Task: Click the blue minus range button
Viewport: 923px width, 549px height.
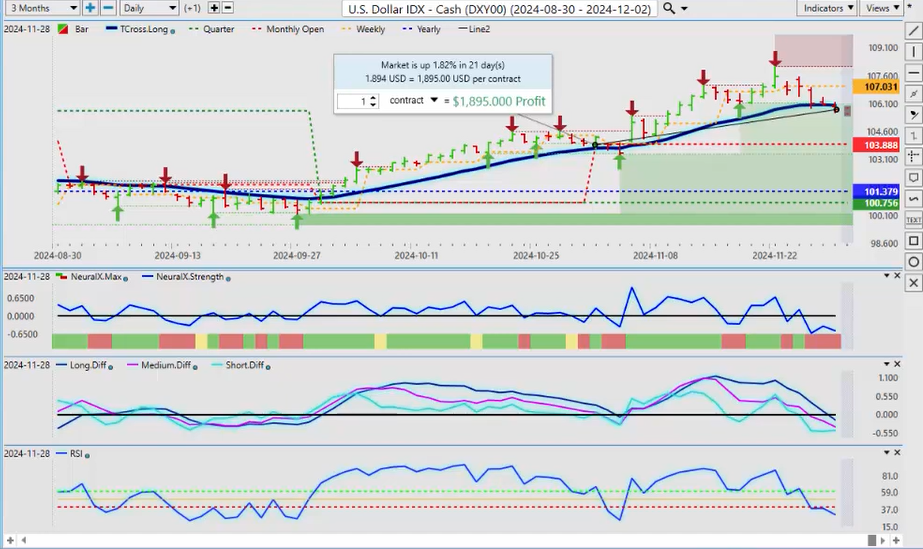Action: point(108,8)
